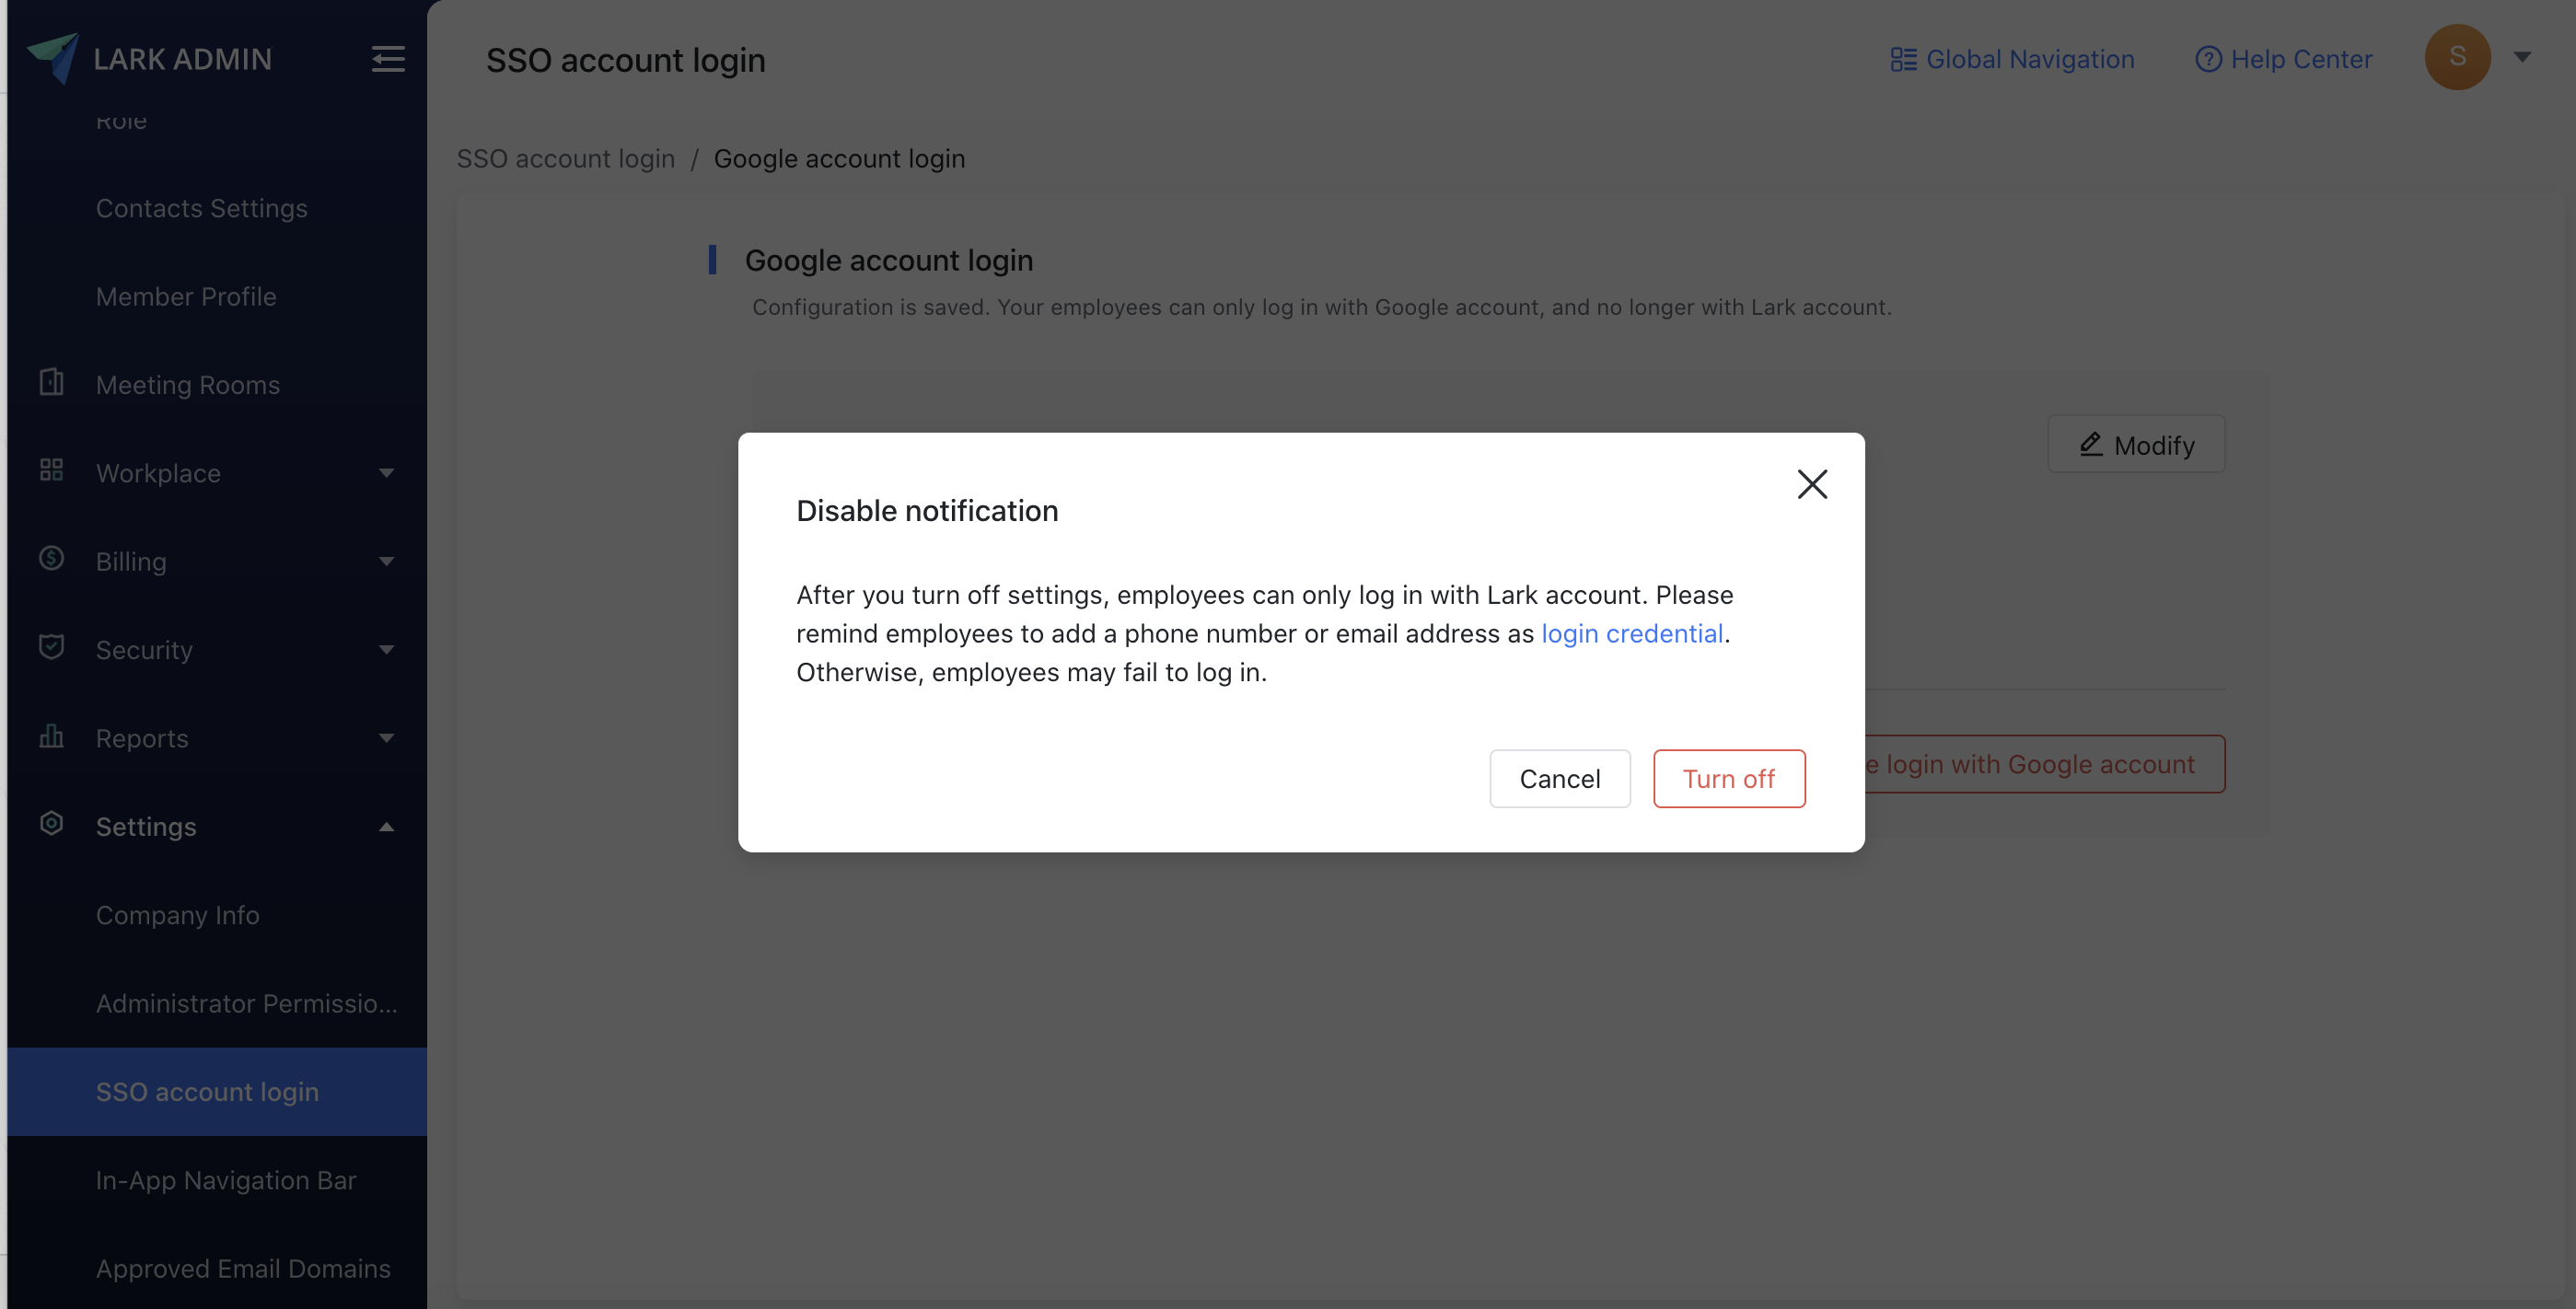Open the Help Center question icon
Viewport: 2576px width, 1309px height.
click(x=2207, y=59)
